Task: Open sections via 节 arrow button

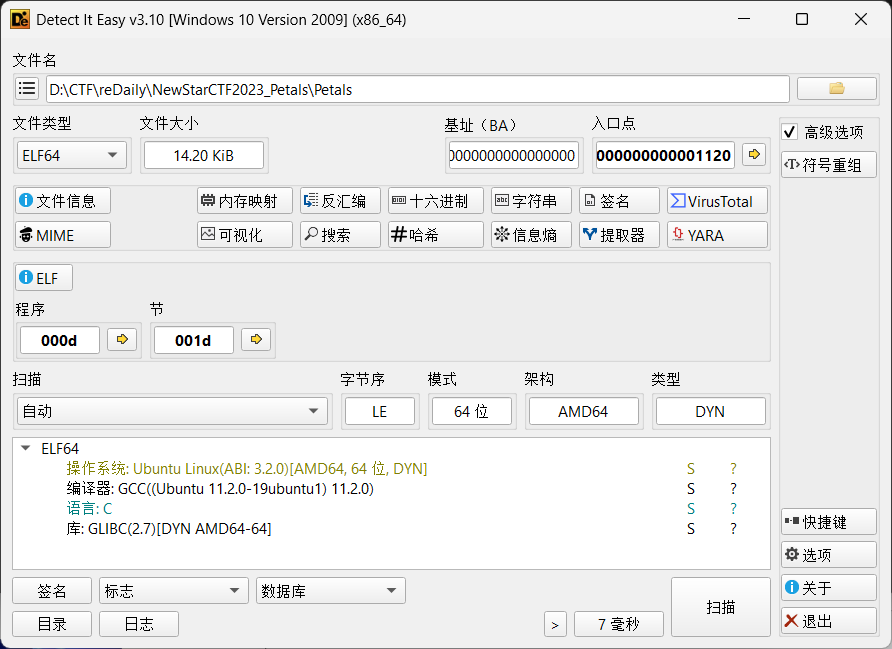Action: [x=257, y=340]
